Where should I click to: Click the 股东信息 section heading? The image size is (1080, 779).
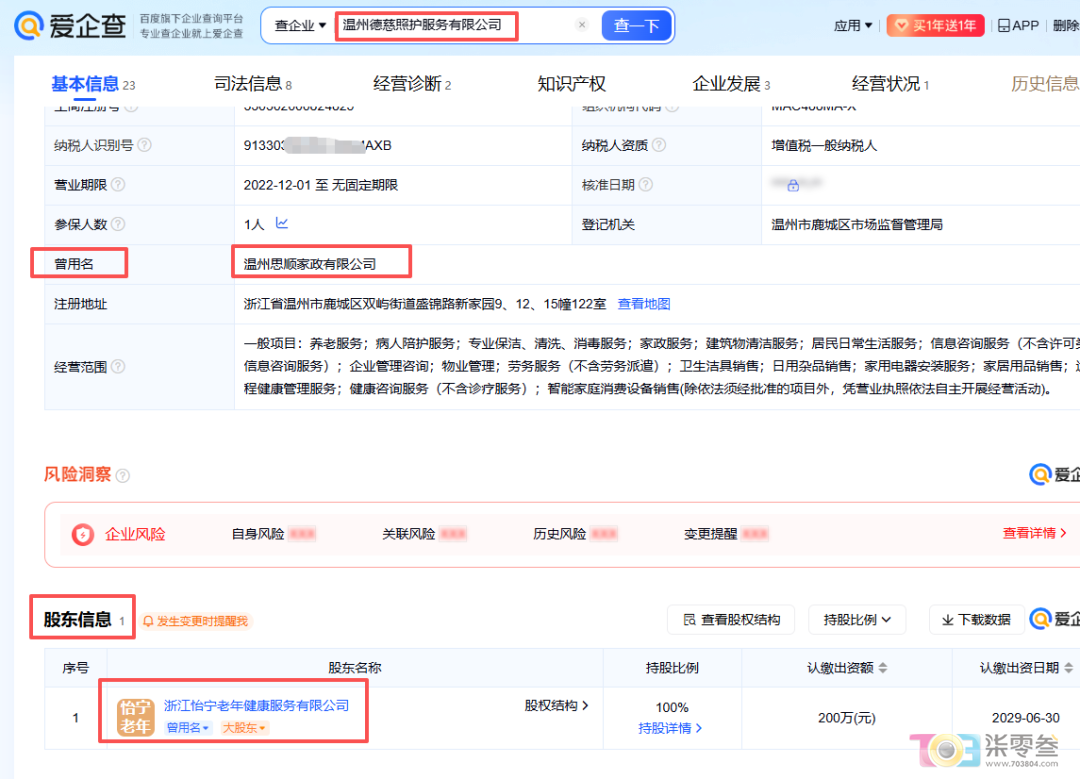(77, 619)
